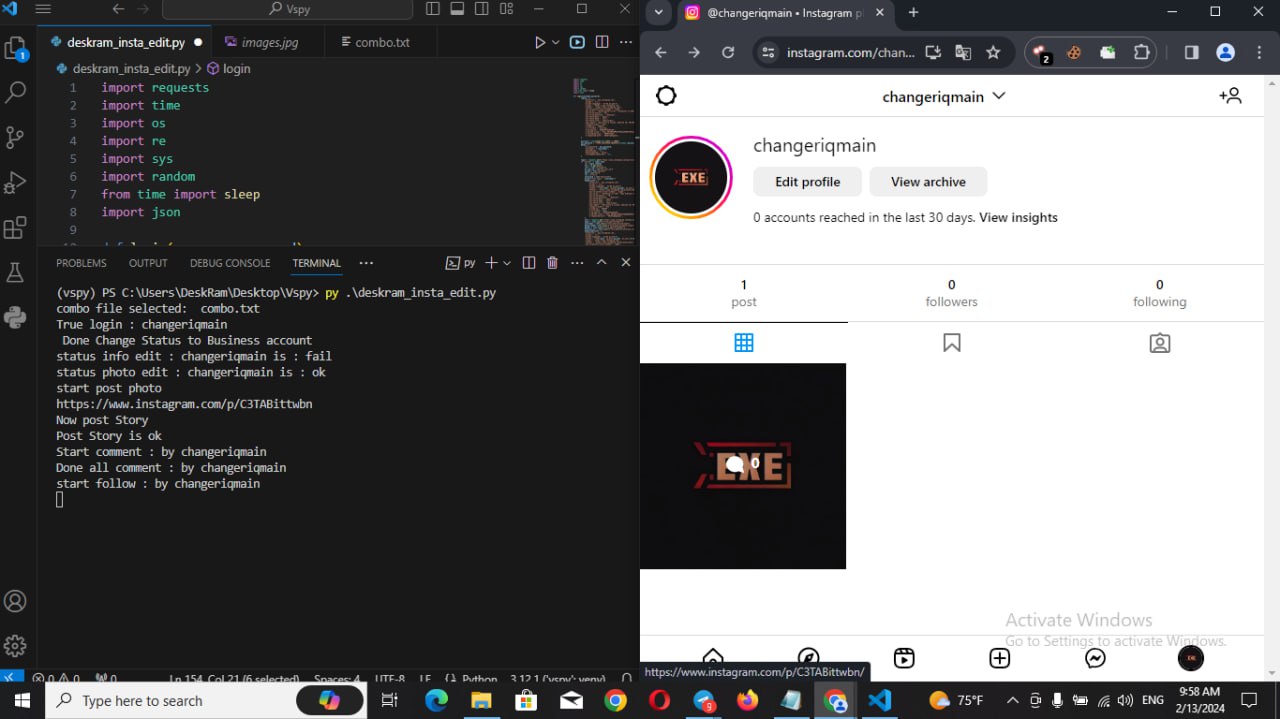
Task: Open the Testing flask view
Action: [x=15, y=273]
